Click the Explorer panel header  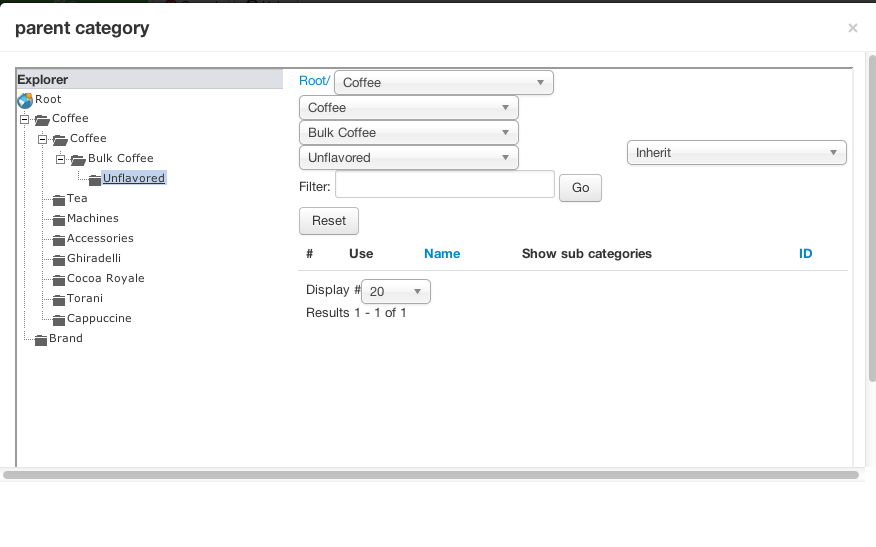pyautogui.click(x=150, y=79)
